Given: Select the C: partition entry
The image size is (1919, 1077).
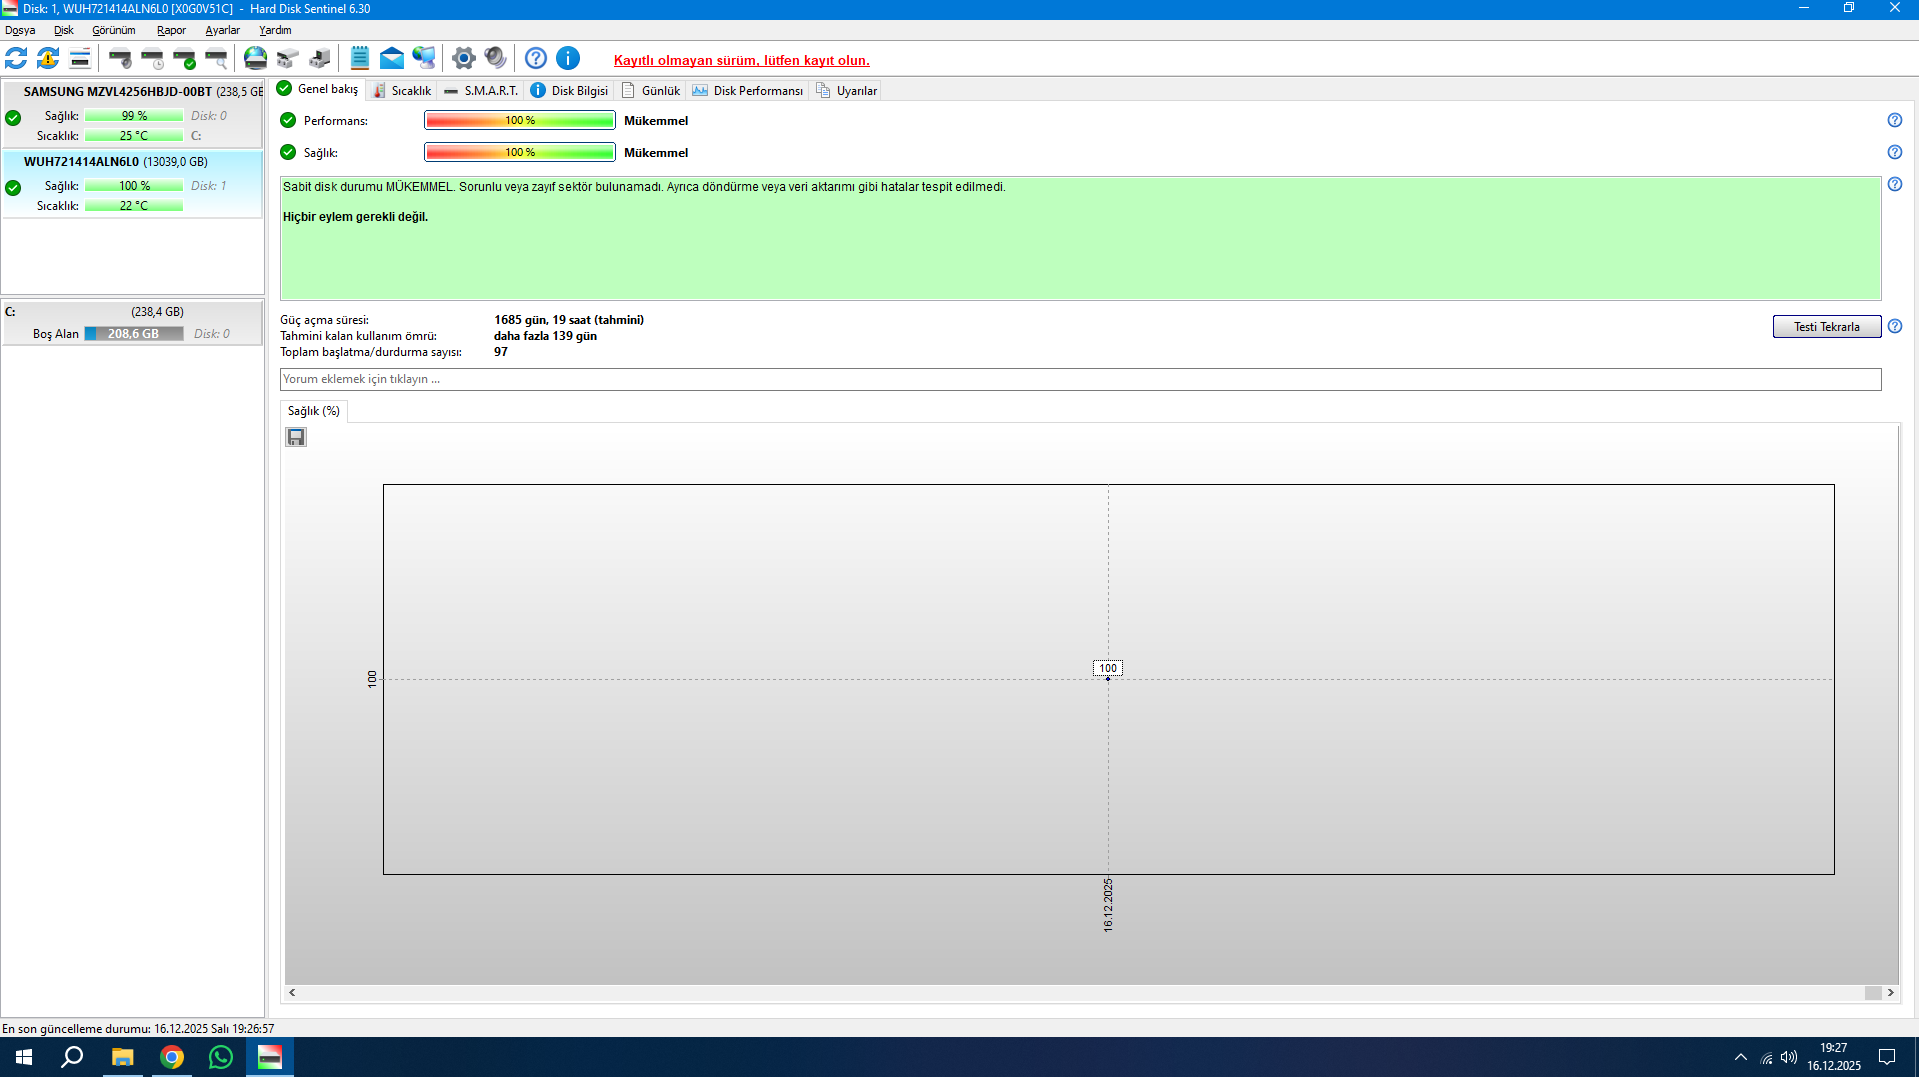Looking at the screenshot, I should click(x=132, y=323).
